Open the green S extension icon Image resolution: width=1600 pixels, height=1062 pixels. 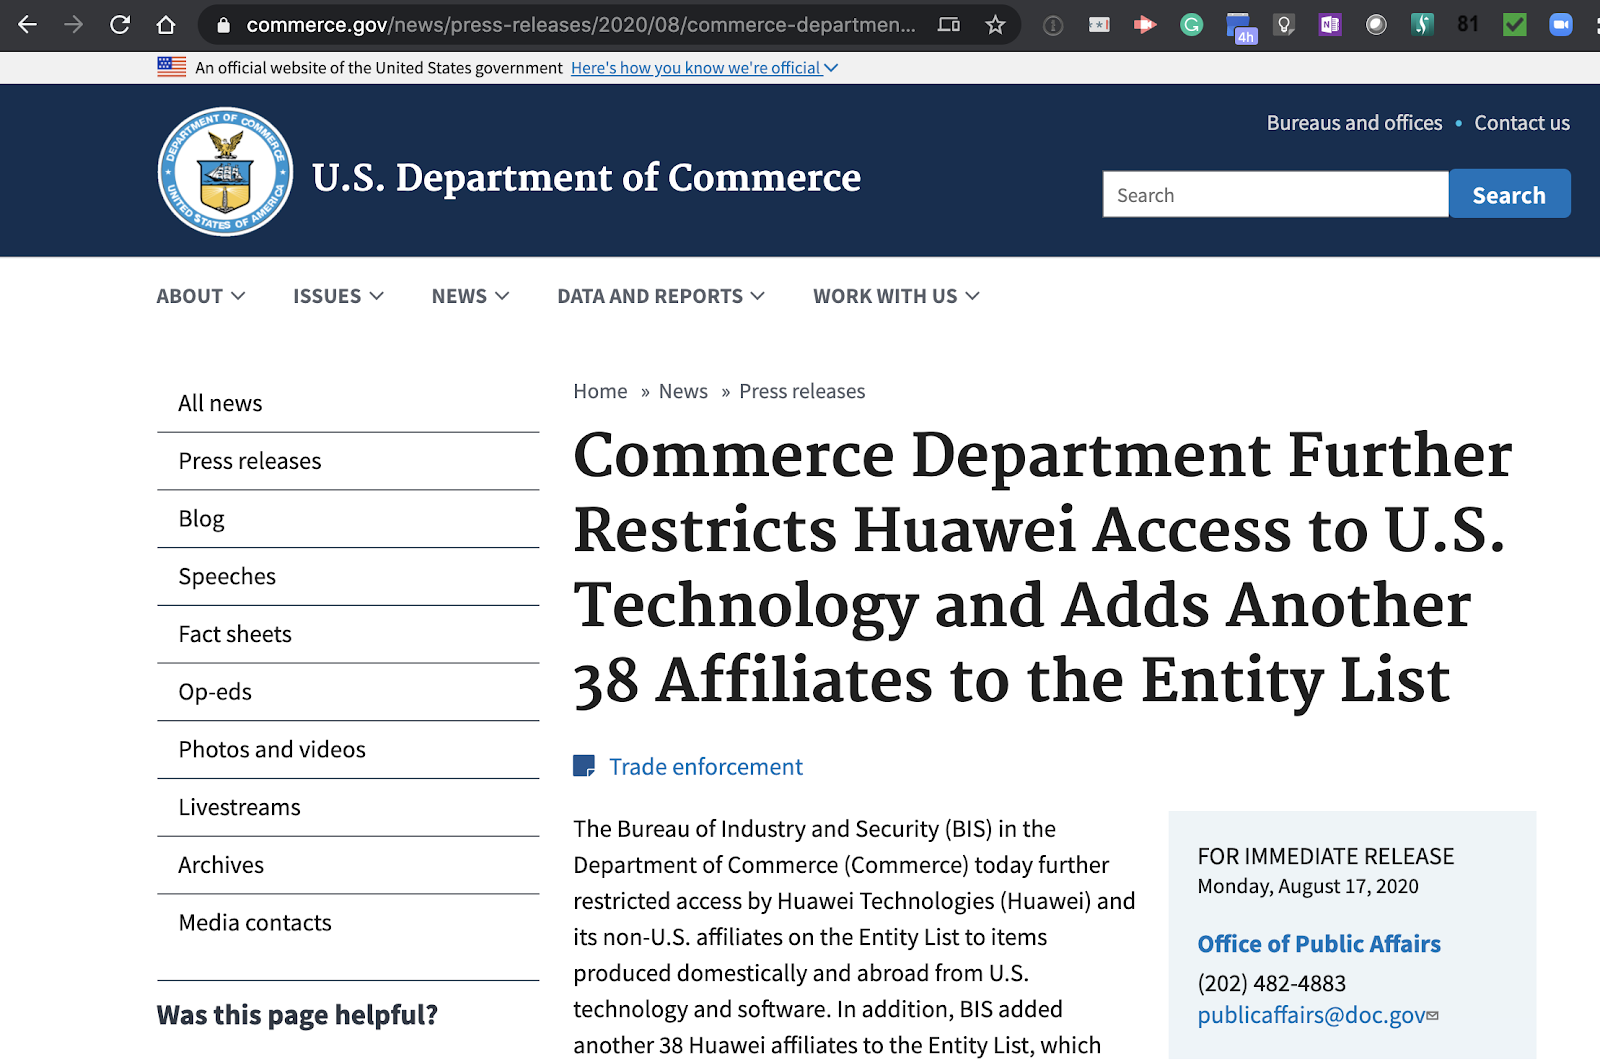click(x=1422, y=25)
